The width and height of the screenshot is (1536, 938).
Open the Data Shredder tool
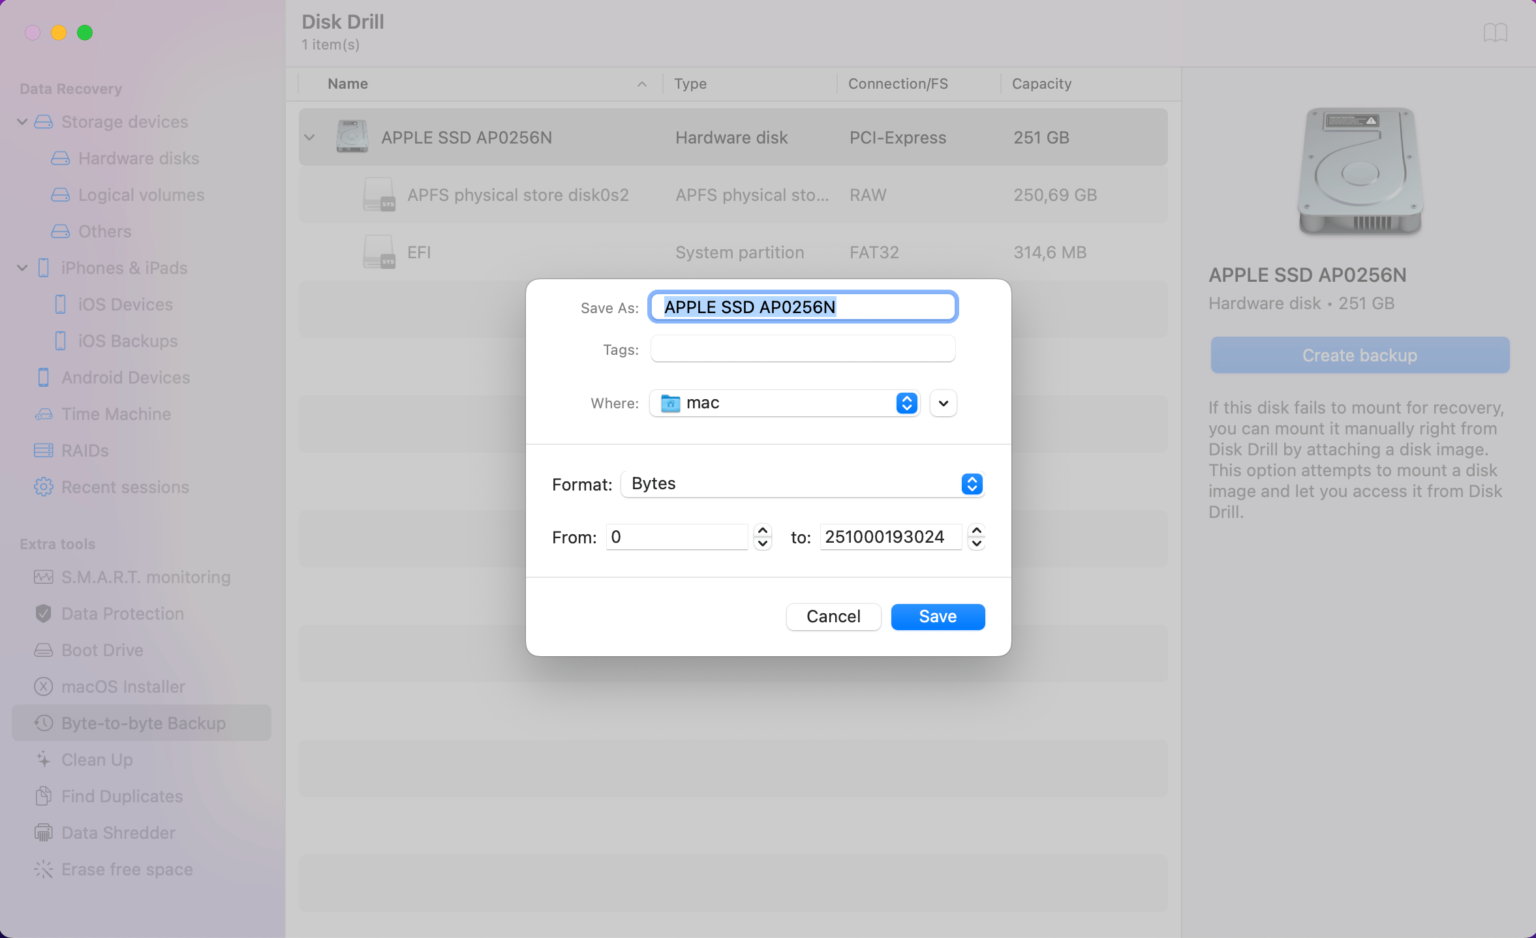coord(117,832)
